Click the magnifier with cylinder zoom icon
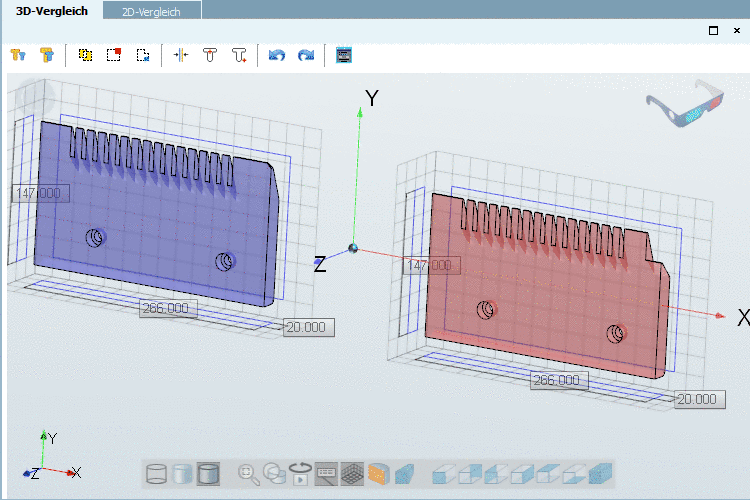 (x=275, y=474)
